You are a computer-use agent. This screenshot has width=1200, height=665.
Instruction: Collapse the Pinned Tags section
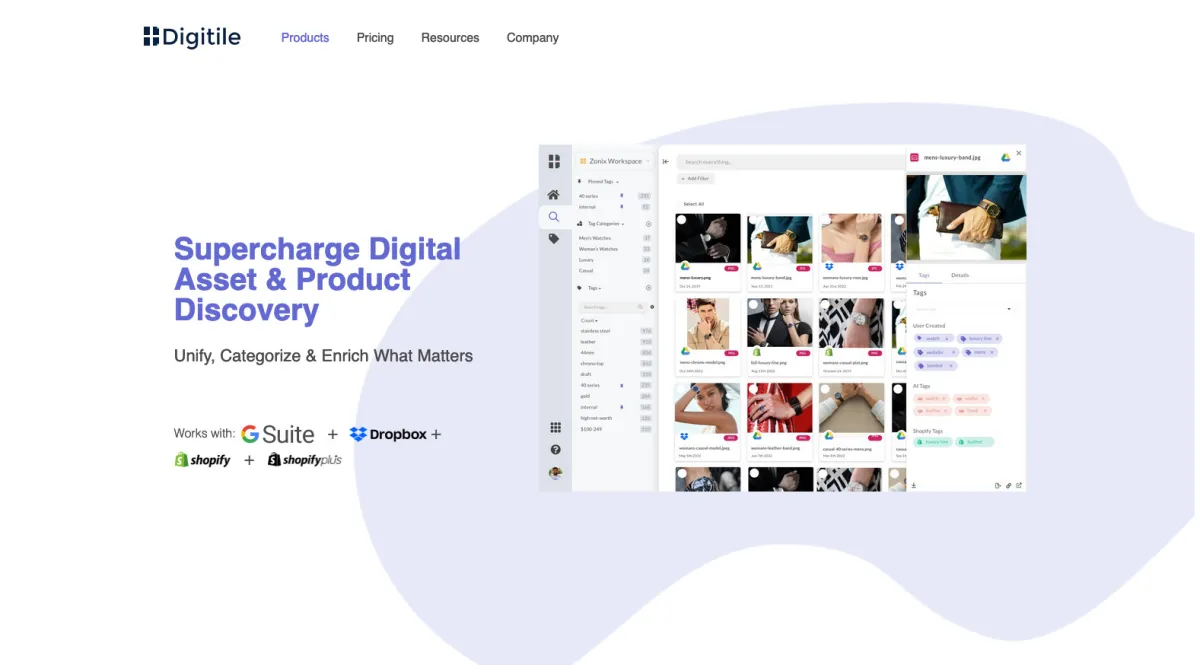(x=603, y=181)
